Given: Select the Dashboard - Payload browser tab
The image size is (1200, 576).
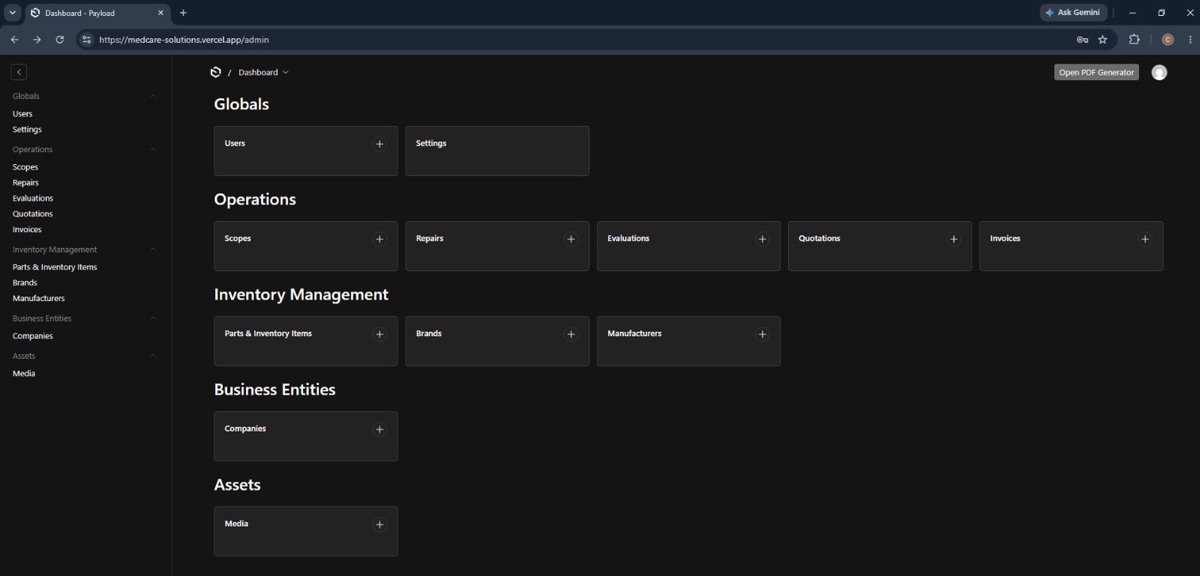Looking at the screenshot, I should tap(97, 13).
